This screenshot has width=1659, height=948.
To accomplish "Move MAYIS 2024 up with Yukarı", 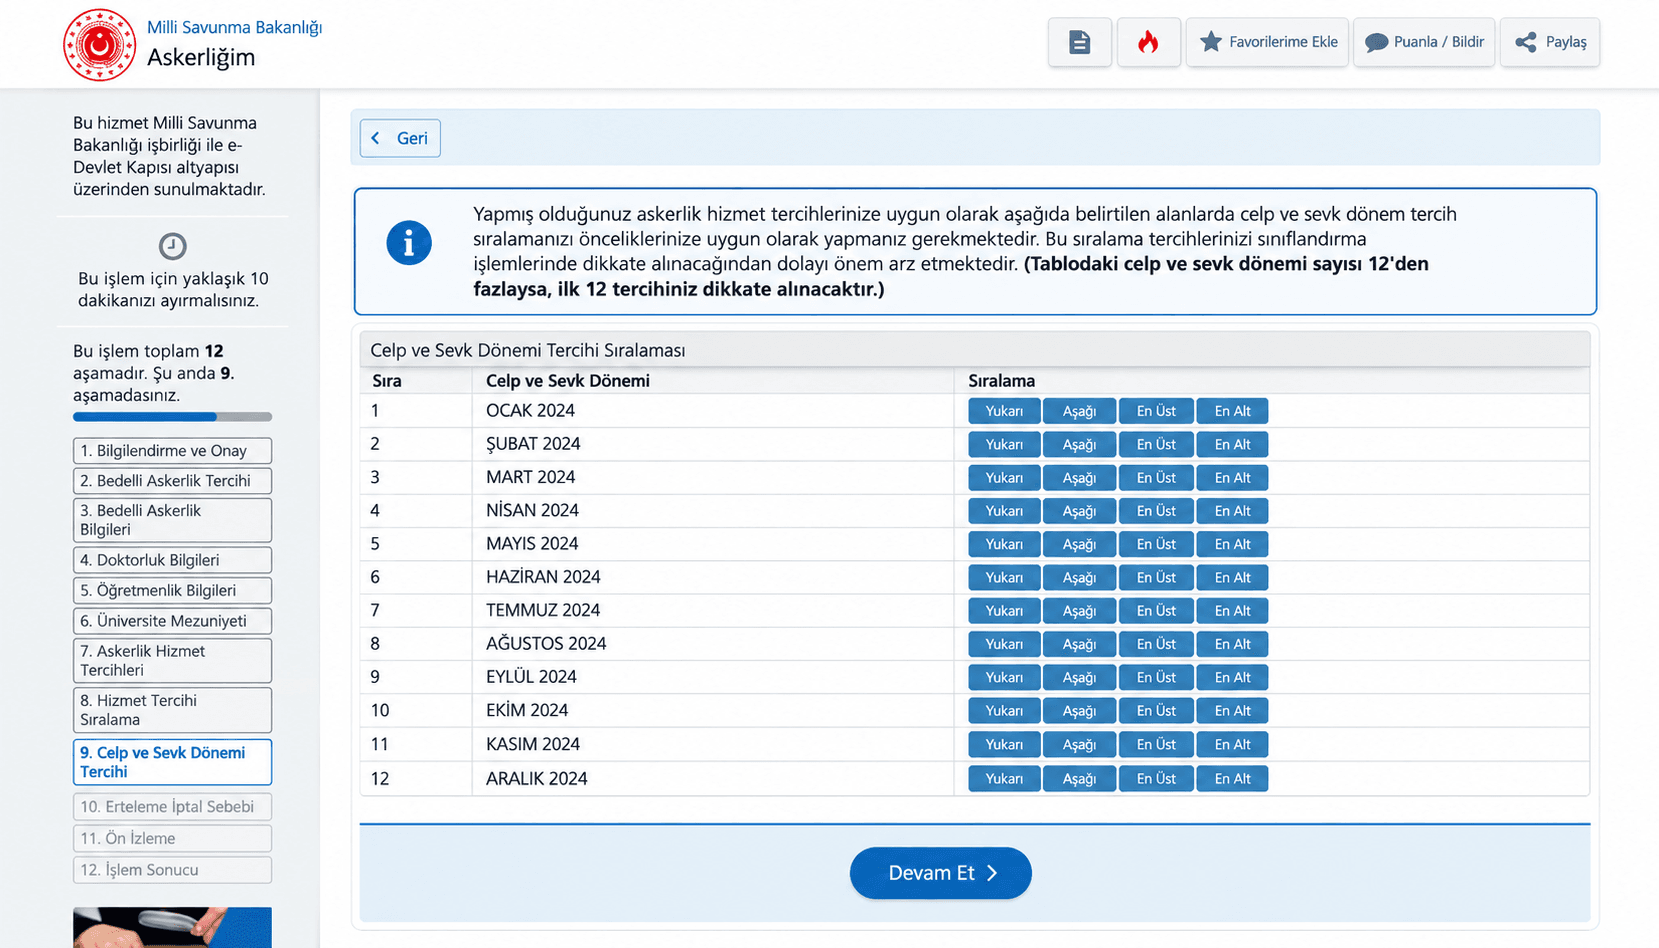I will pos(1004,544).
